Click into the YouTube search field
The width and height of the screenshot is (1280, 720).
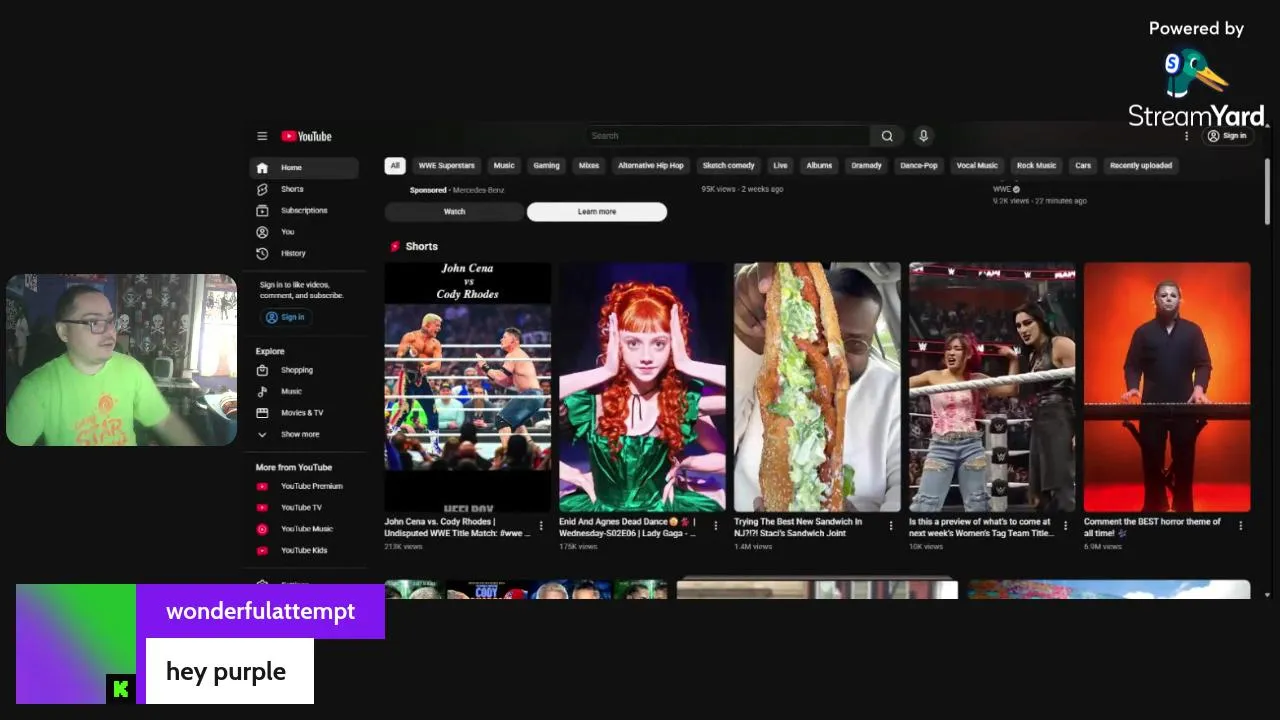tap(728, 136)
